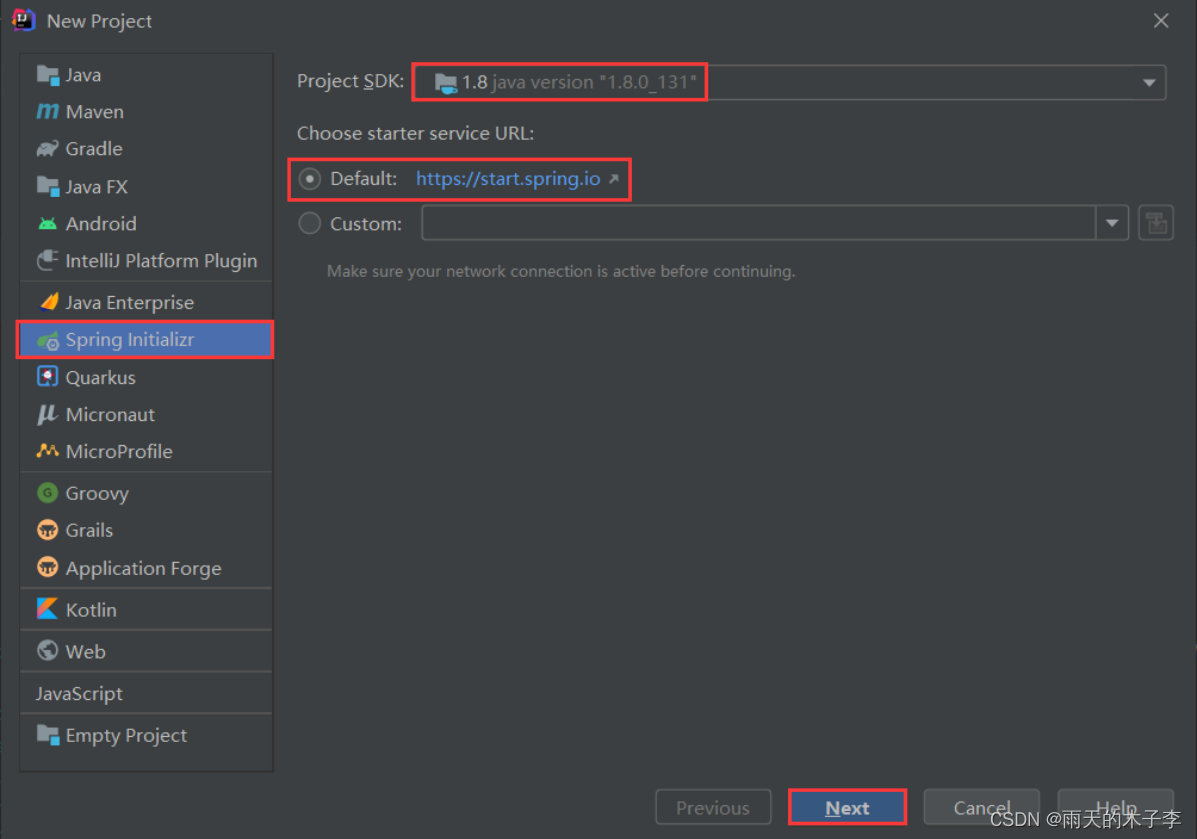Expand the Project SDK dropdown arrow
The width and height of the screenshot is (1197, 839).
click(1149, 82)
